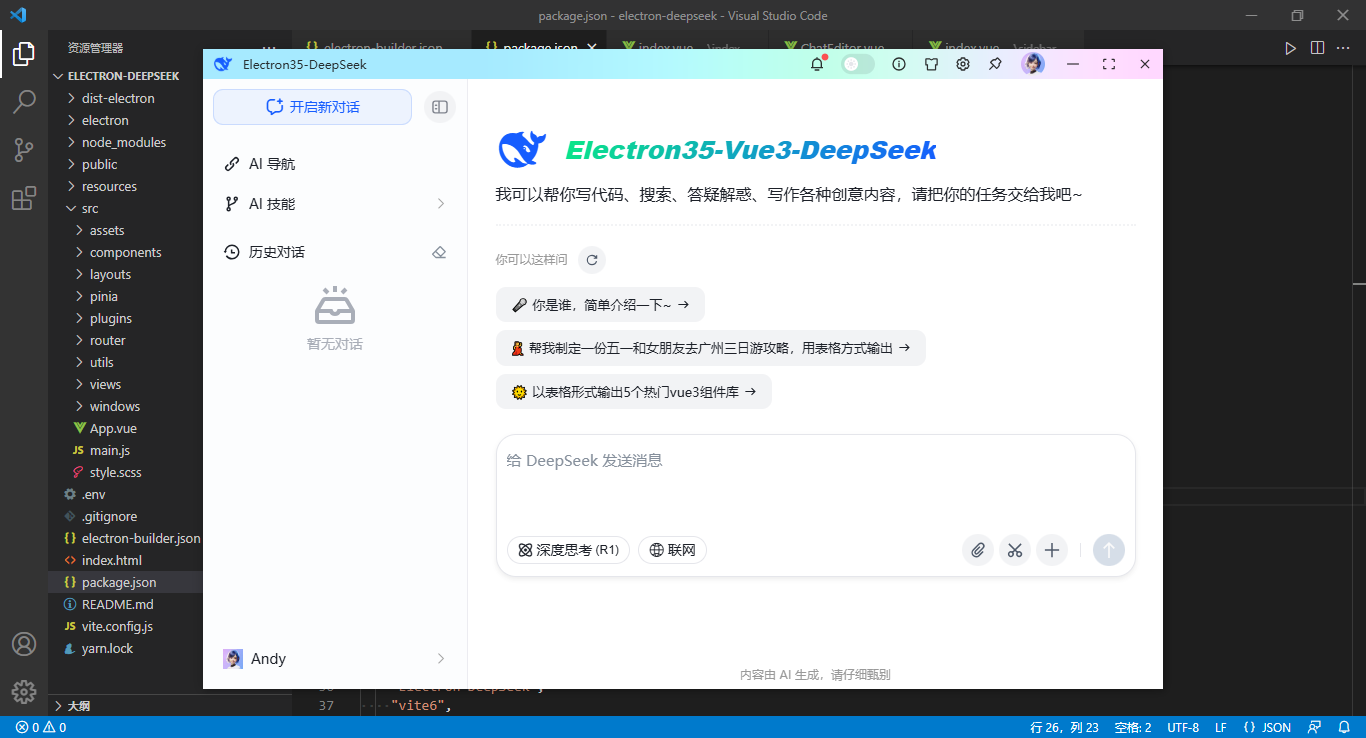
Task: Select the 历史对话 heading
Action: coord(277,252)
